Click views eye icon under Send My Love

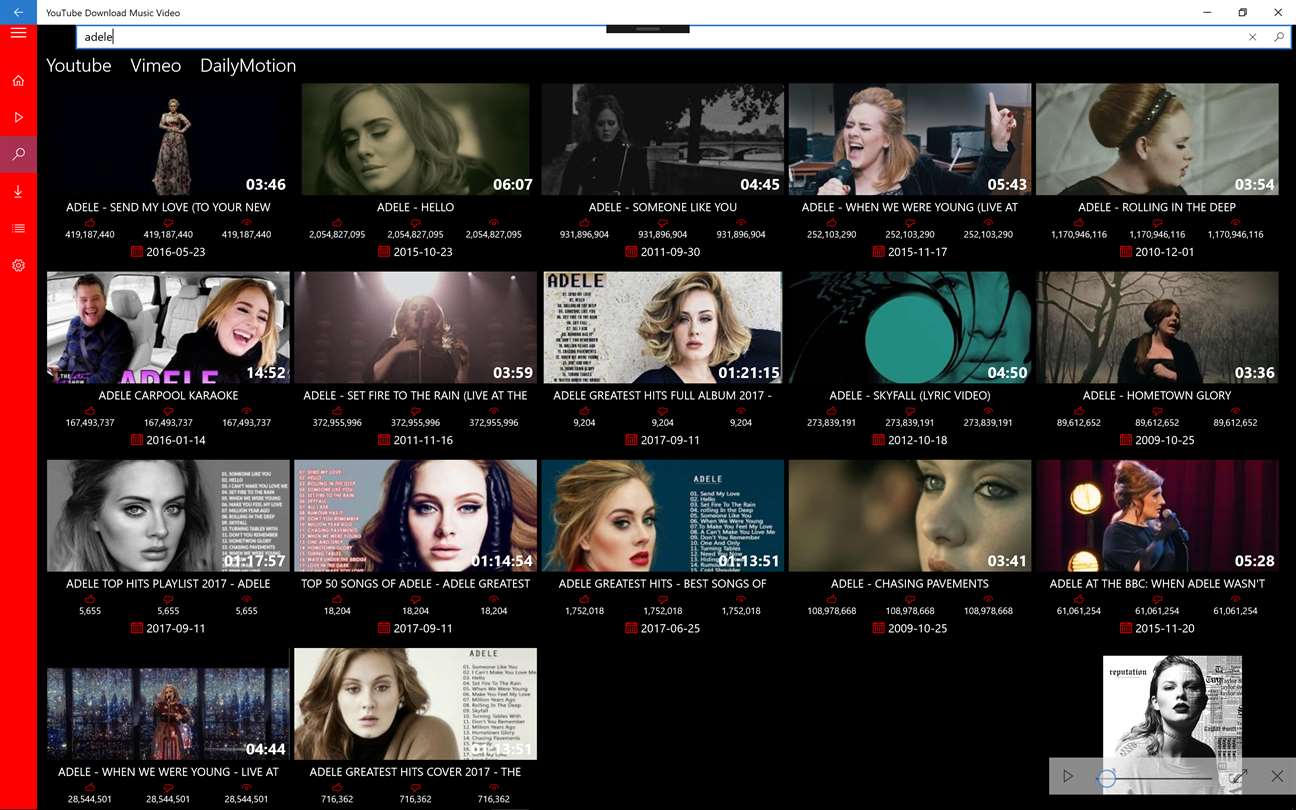[246, 222]
